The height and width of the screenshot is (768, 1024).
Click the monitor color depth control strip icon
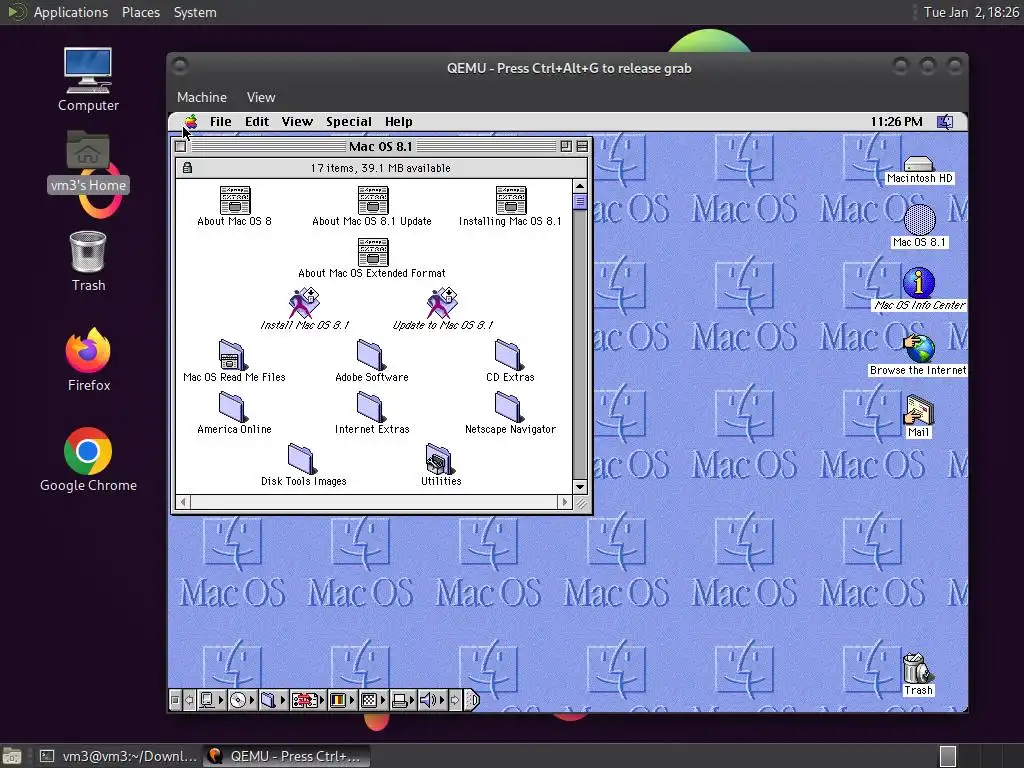pyautogui.click(x=338, y=701)
